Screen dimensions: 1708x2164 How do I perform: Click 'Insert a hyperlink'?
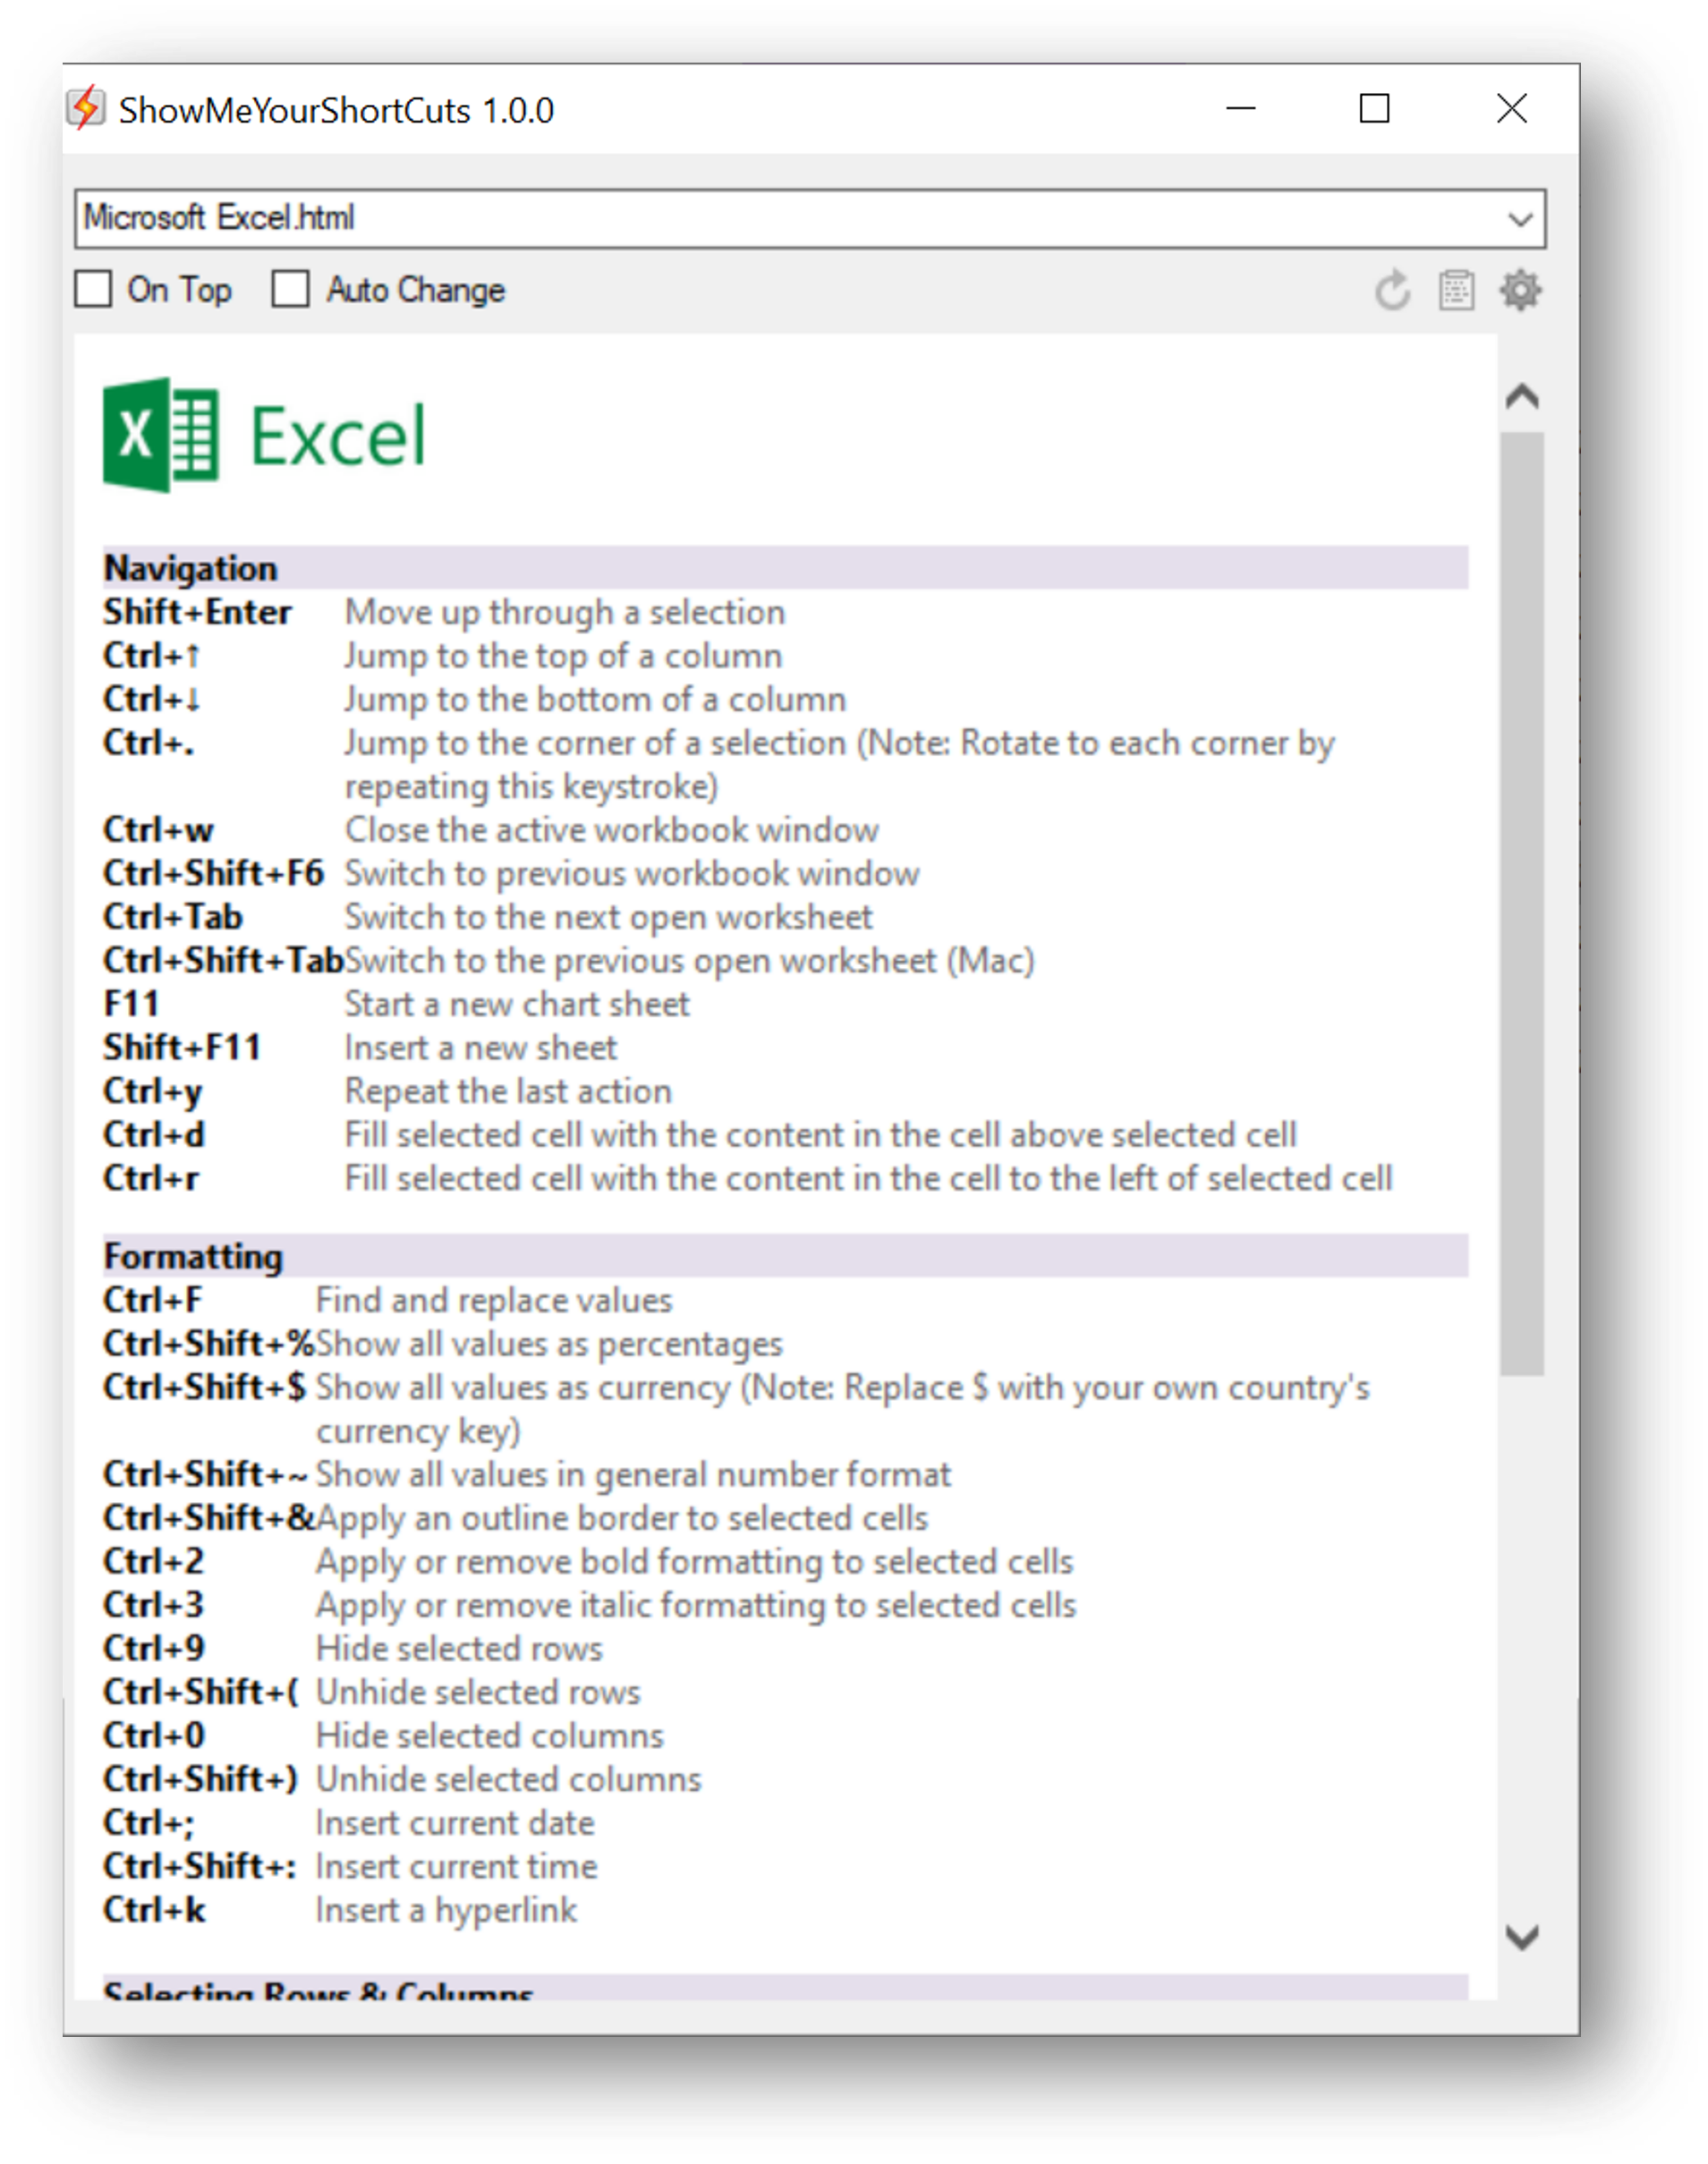446,1910
